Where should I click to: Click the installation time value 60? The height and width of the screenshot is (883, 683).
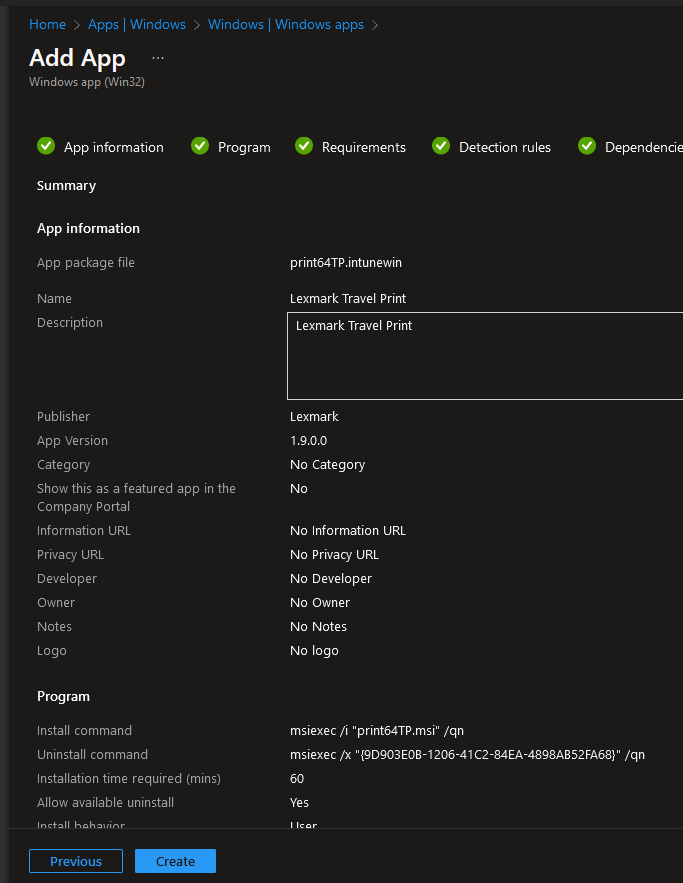297,779
